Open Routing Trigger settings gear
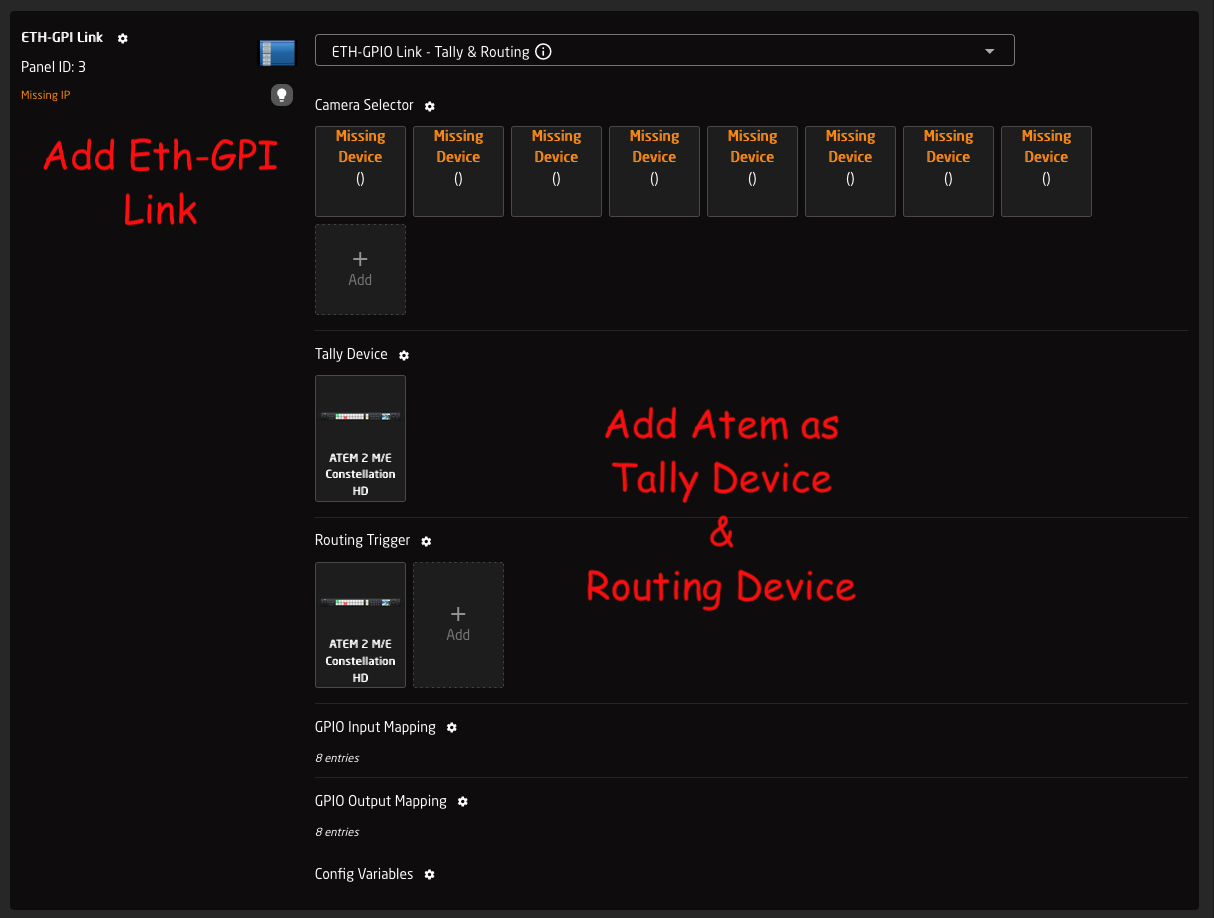This screenshot has height=918, width=1214. tap(426, 541)
